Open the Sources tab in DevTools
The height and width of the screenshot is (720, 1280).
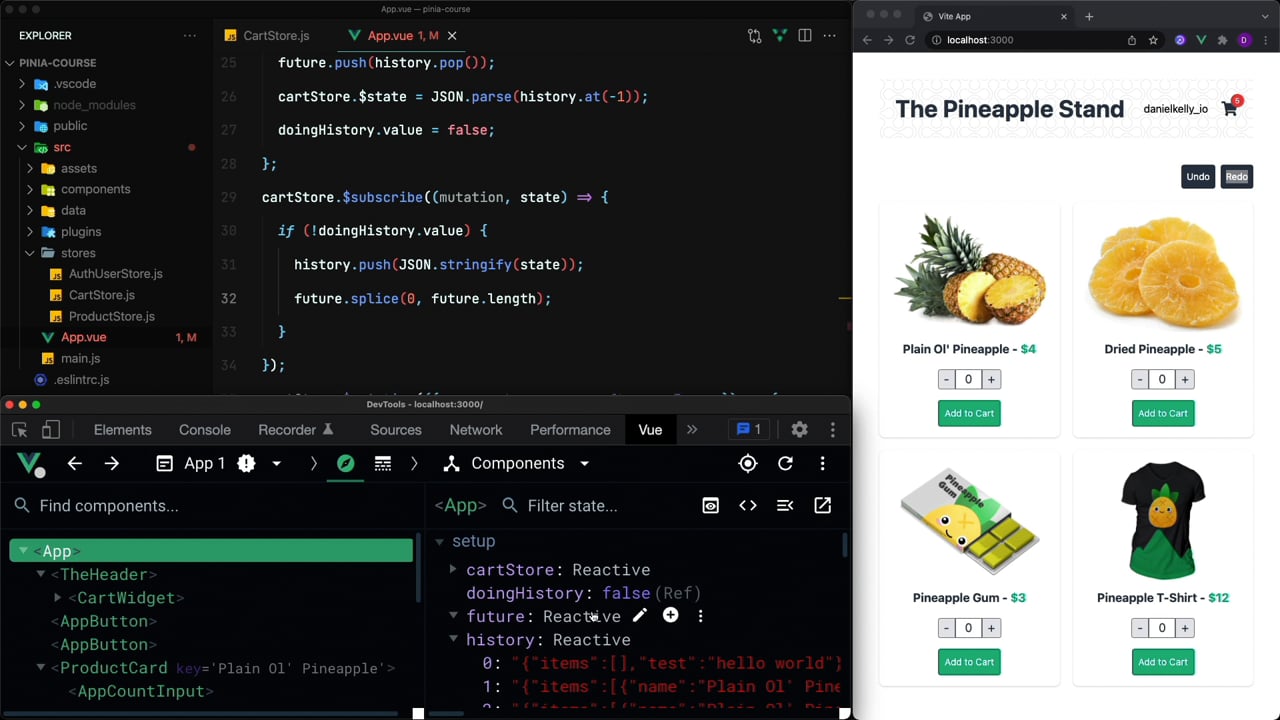coord(396,430)
